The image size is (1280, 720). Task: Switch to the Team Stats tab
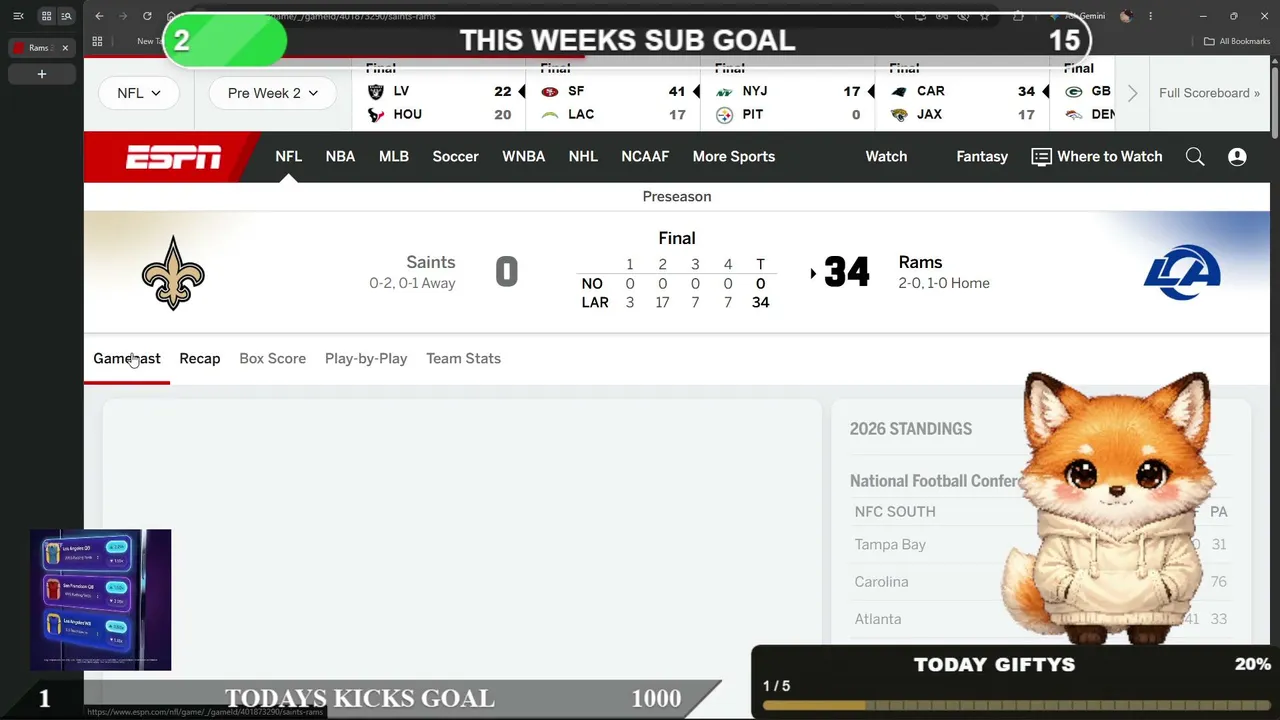pyautogui.click(x=463, y=358)
